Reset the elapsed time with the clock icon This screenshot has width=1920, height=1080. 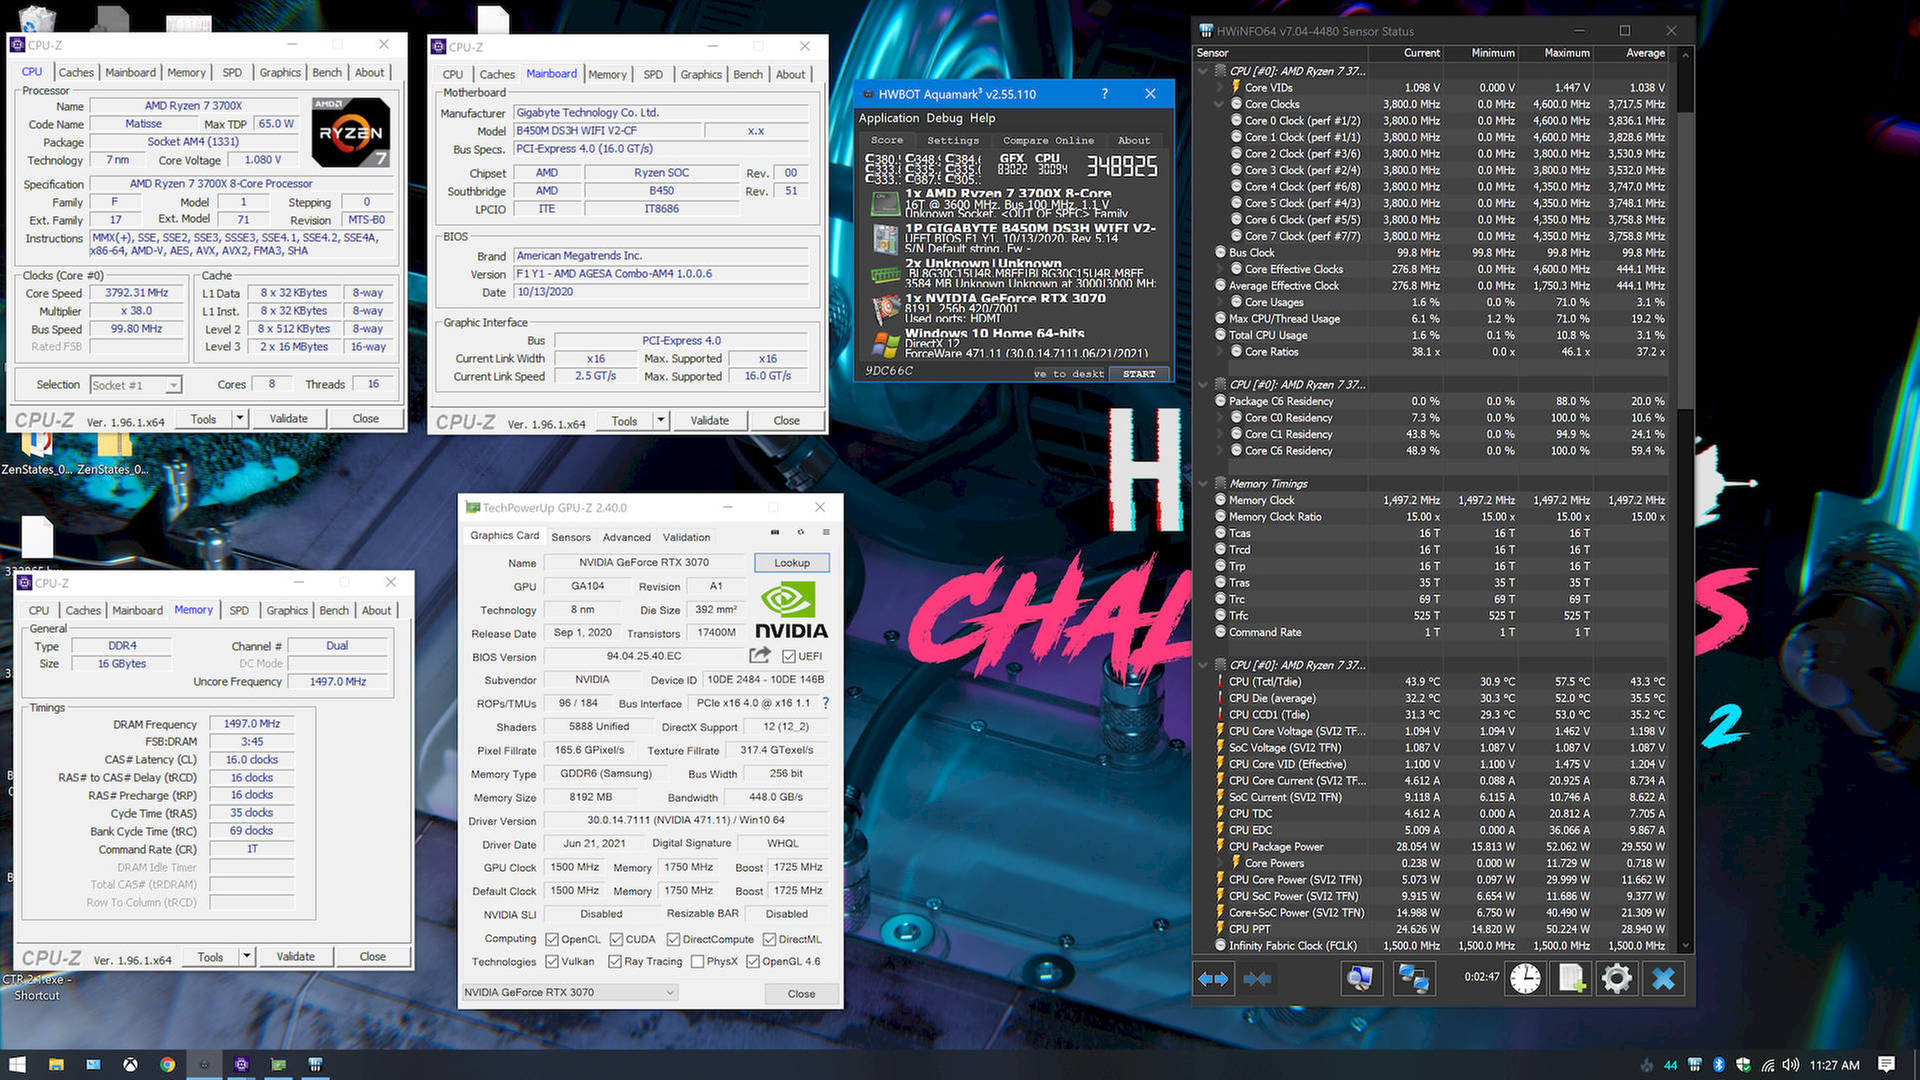pos(1525,979)
